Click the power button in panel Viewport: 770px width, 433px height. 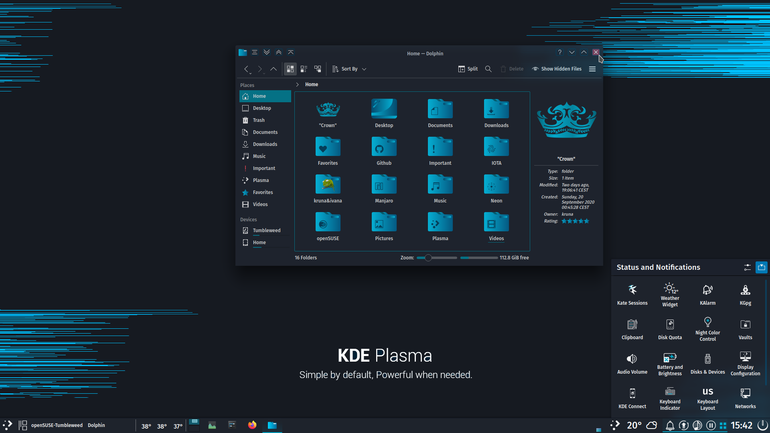pyautogui.click(x=762, y=425)
